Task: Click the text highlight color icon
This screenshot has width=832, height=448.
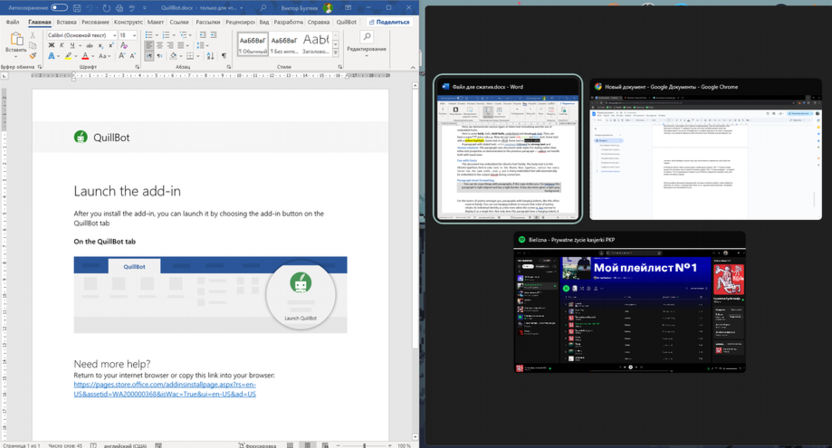Action: pyautogui.click(x=68, y=56)
